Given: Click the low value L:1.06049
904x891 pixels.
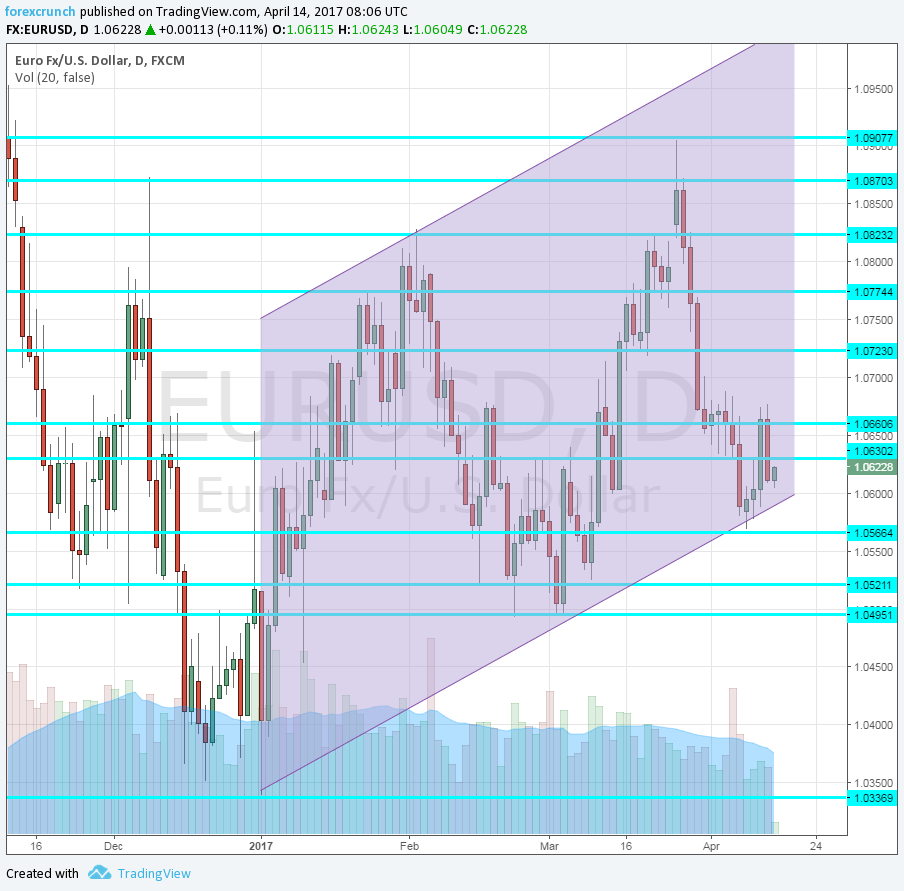Looking at the screenshot, I should pyautogui.click(x=432, y=29).
